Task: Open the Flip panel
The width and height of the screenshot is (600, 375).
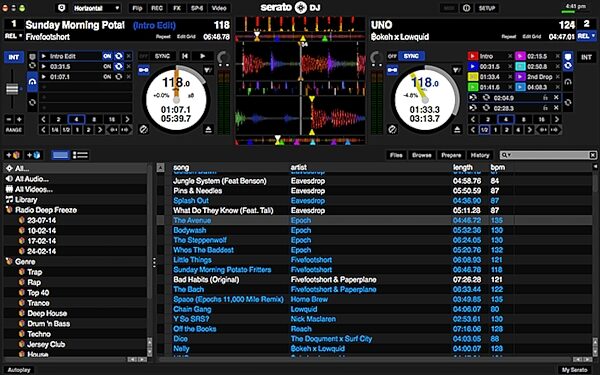Action: [137, 8]
